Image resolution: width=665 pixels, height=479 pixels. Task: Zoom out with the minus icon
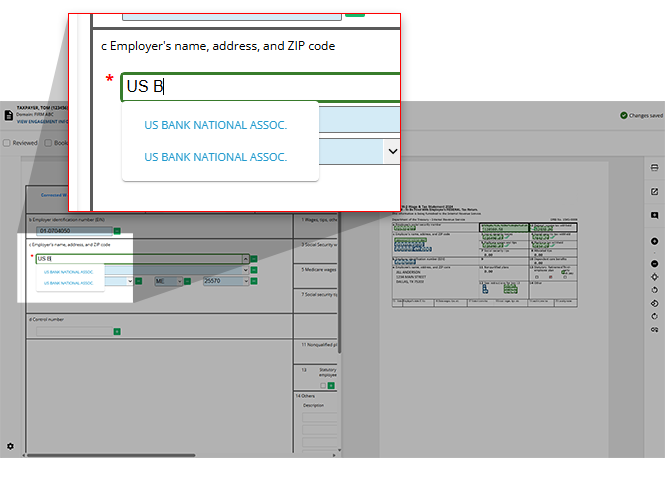654,264
